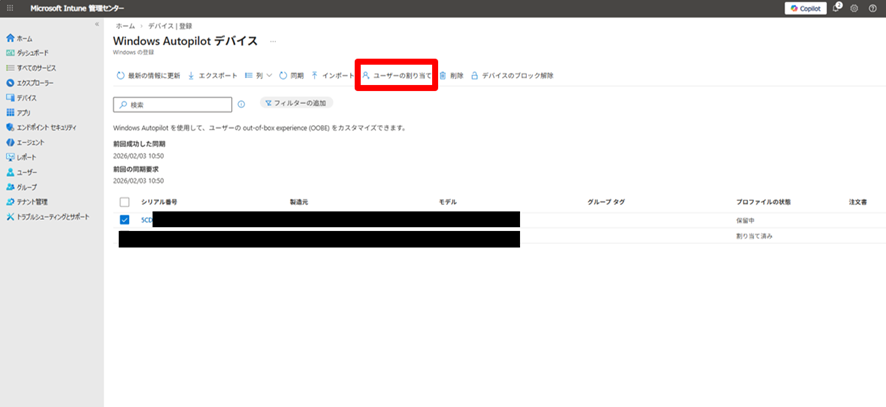Uncheck the selected first device row checkbox
The height and width of the screenshot is (407, 886).
(124, 220)
